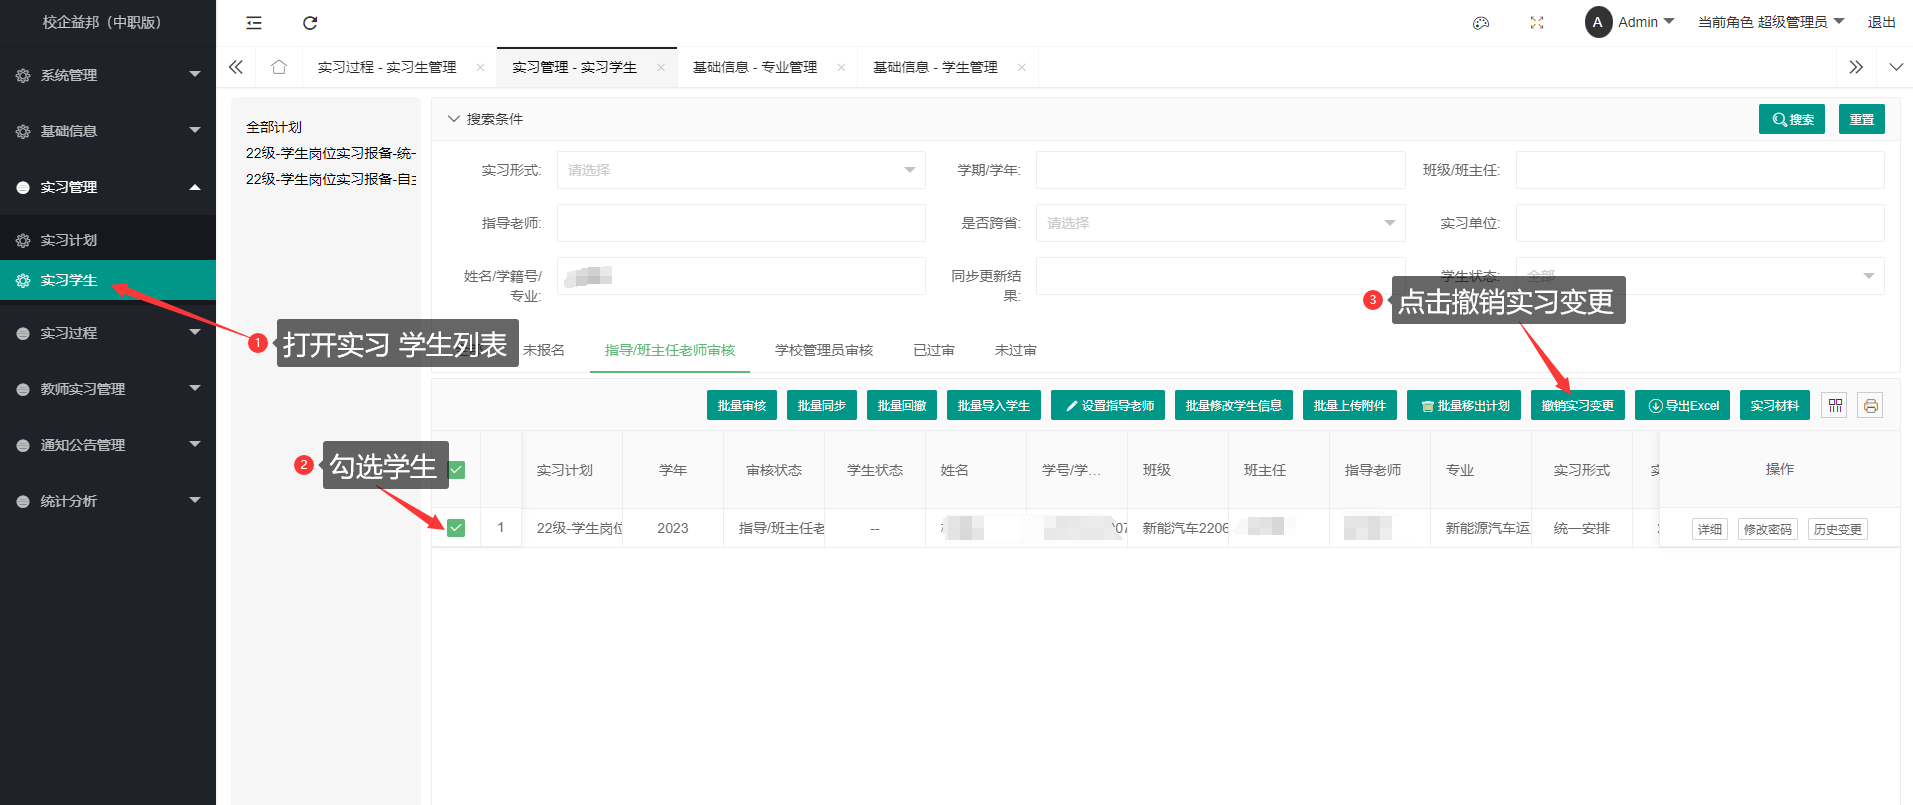Open the theme palette icon
The height and width of the screenshot is (805, 1913).
click(1481, 23)
